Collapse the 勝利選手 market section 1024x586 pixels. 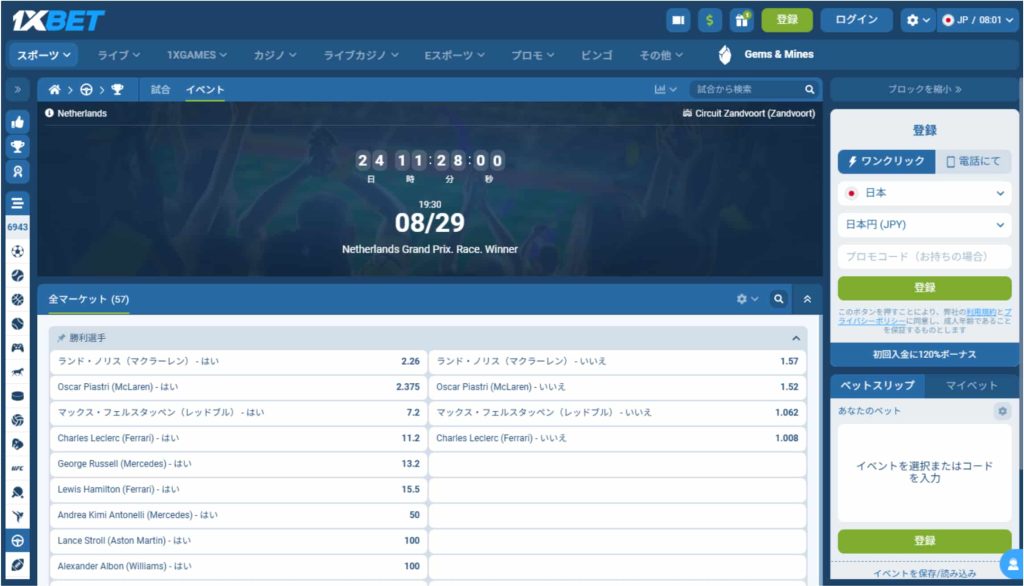(795, 338)
